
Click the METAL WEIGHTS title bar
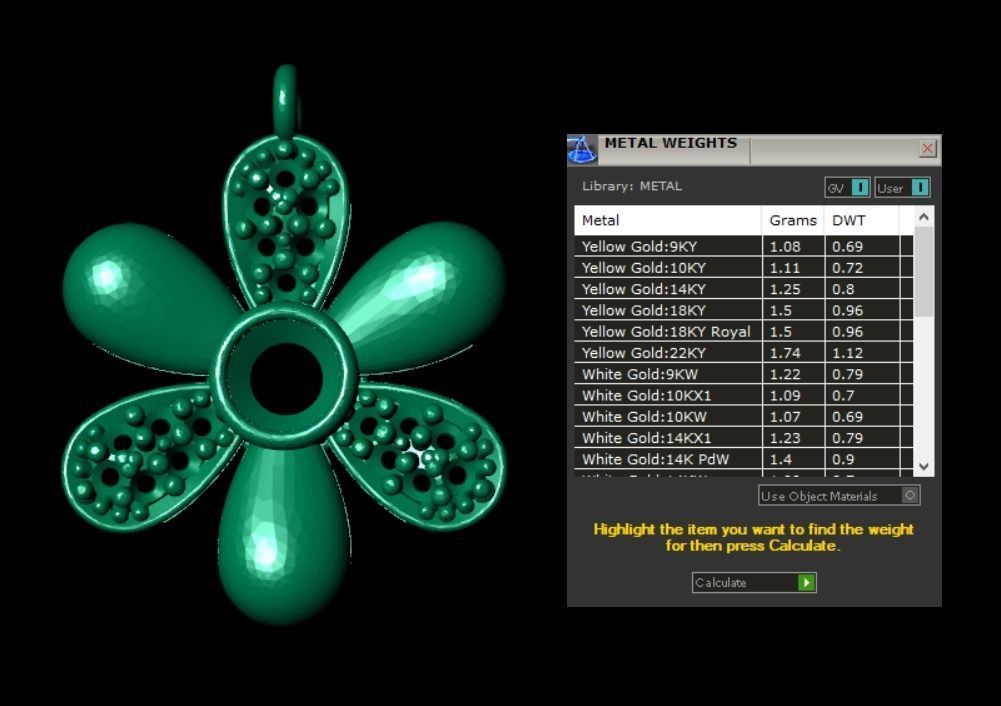click(x=753, y=149)
